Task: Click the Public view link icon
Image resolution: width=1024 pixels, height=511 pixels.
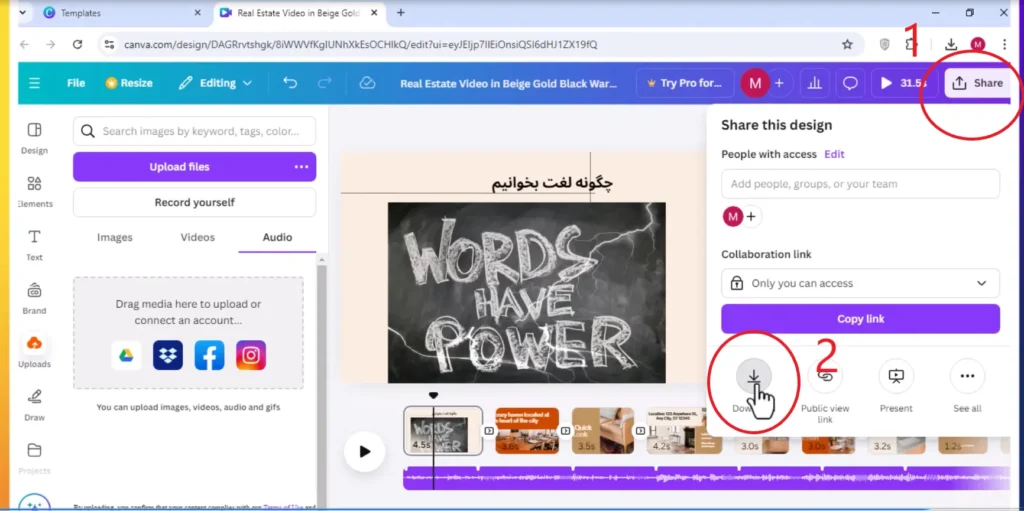Action: coord(825,376)
